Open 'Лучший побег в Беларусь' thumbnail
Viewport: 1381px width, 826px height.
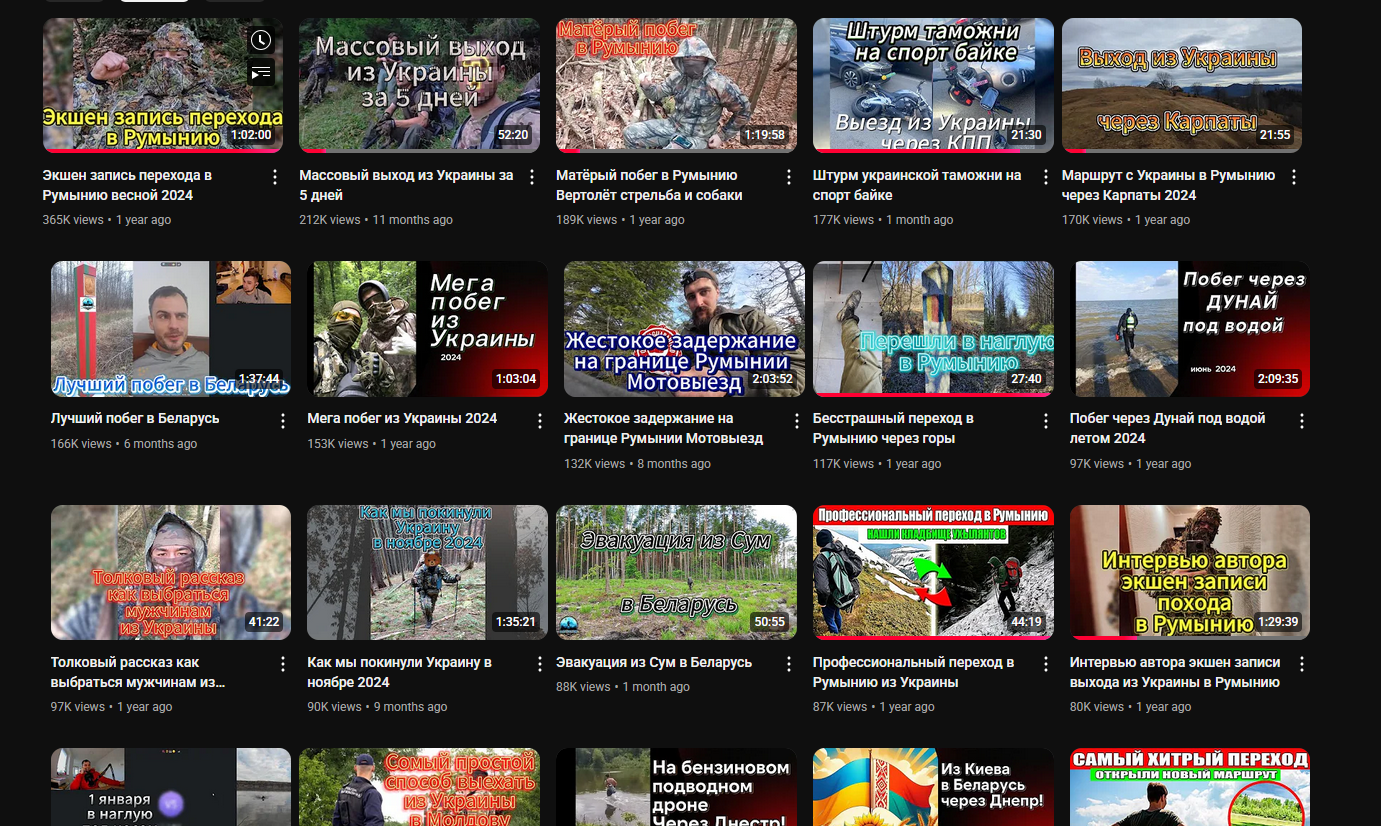(171, 329)
